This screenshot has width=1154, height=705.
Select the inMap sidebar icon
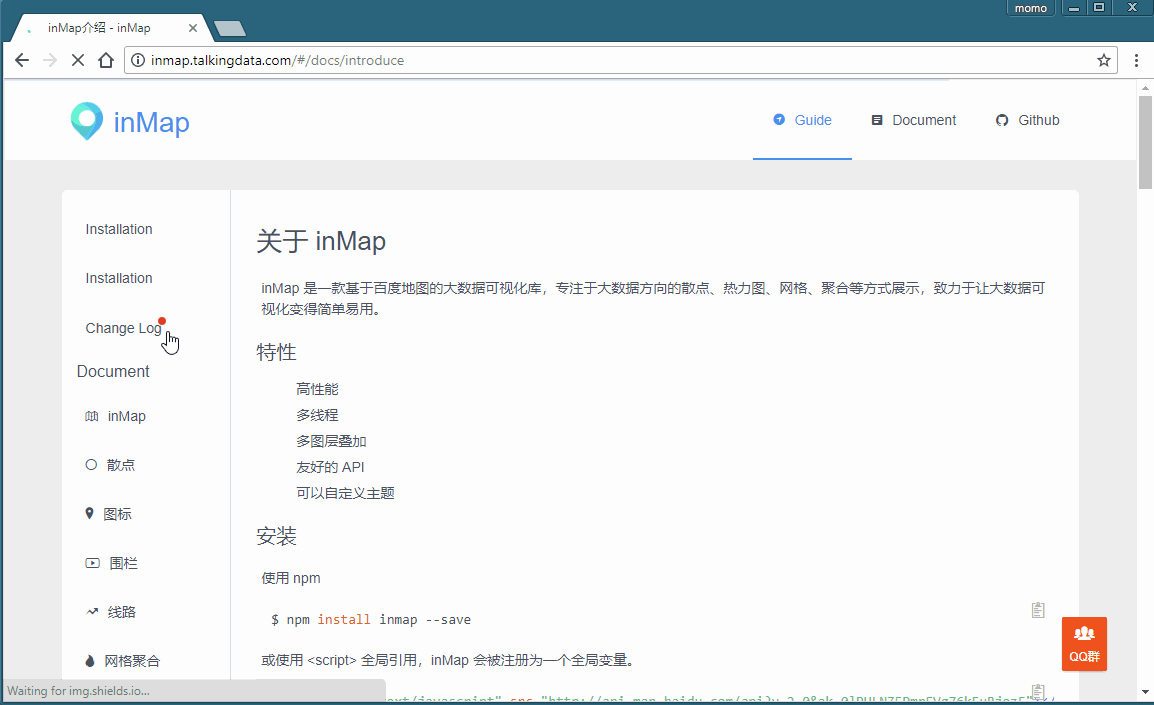click(x=91, y=416)
